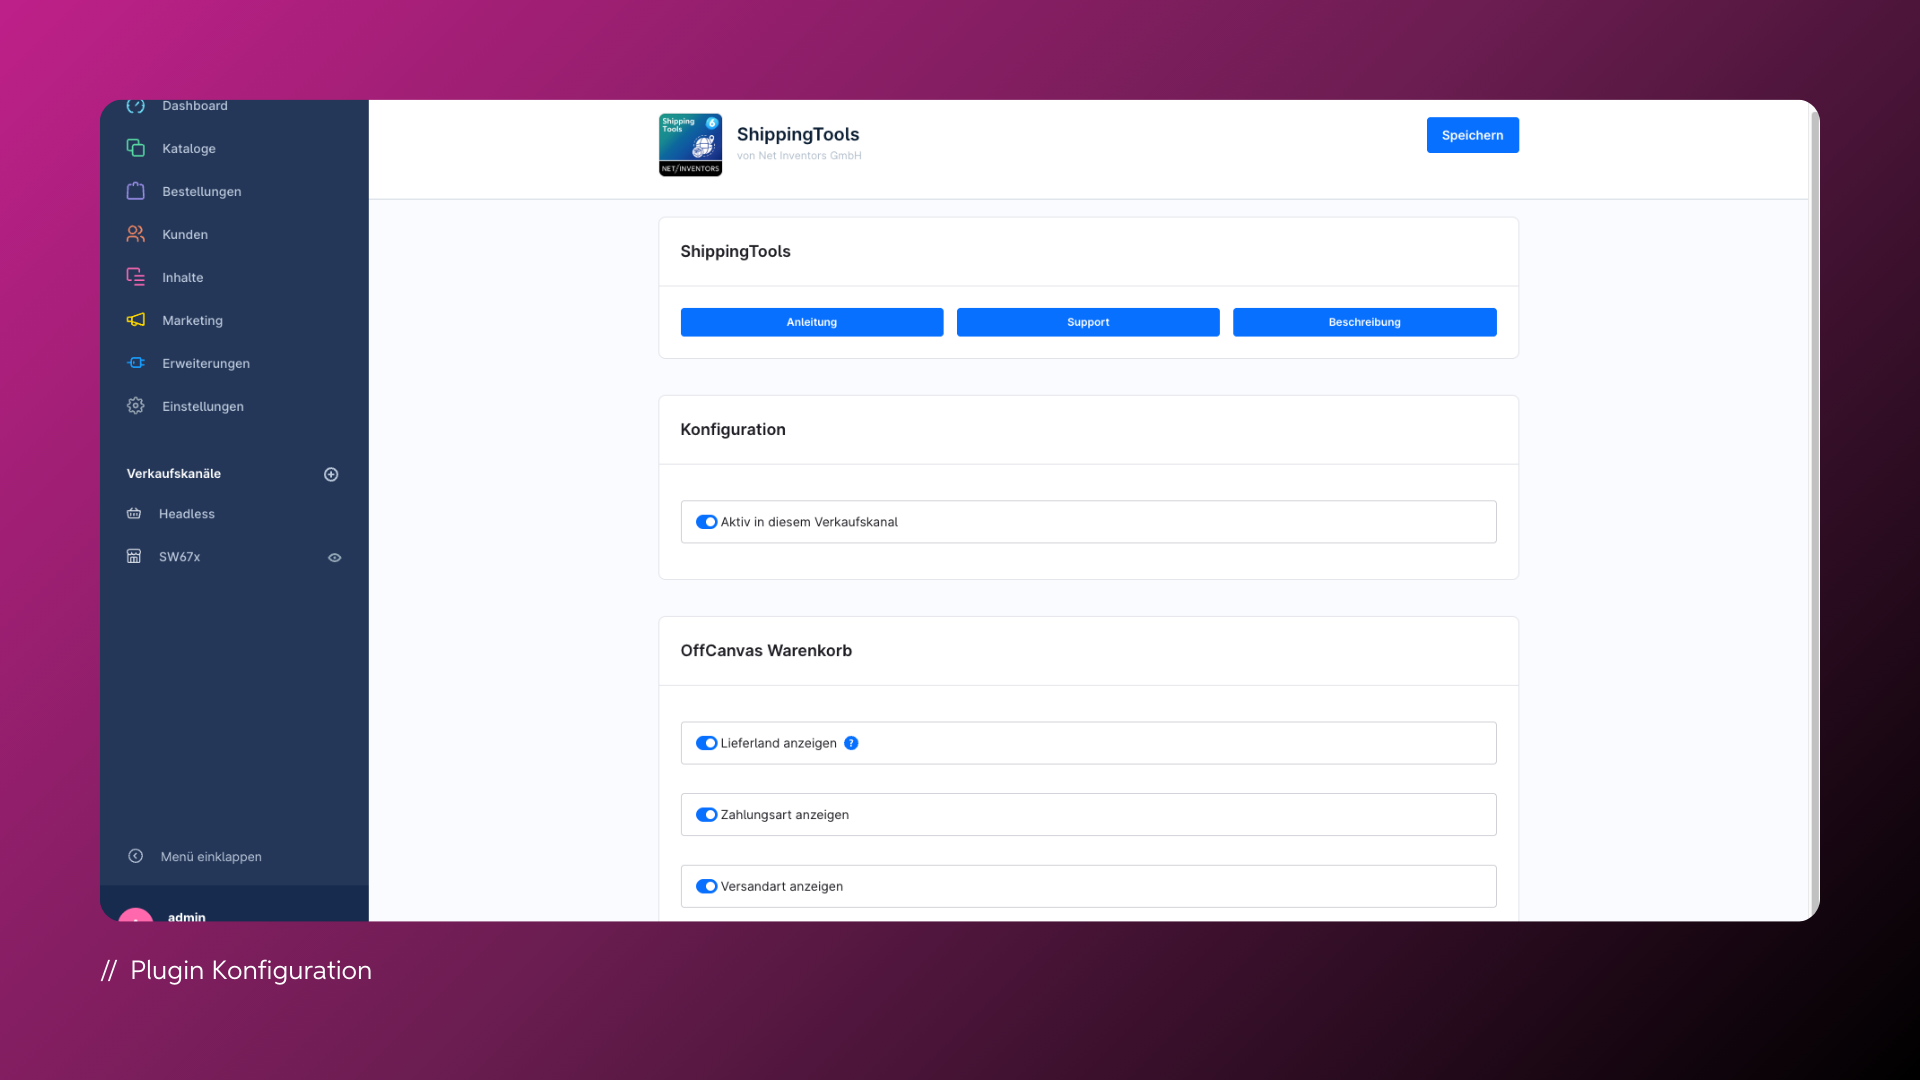Add a new Verkaufskanal via plus icon

point(331,474)
